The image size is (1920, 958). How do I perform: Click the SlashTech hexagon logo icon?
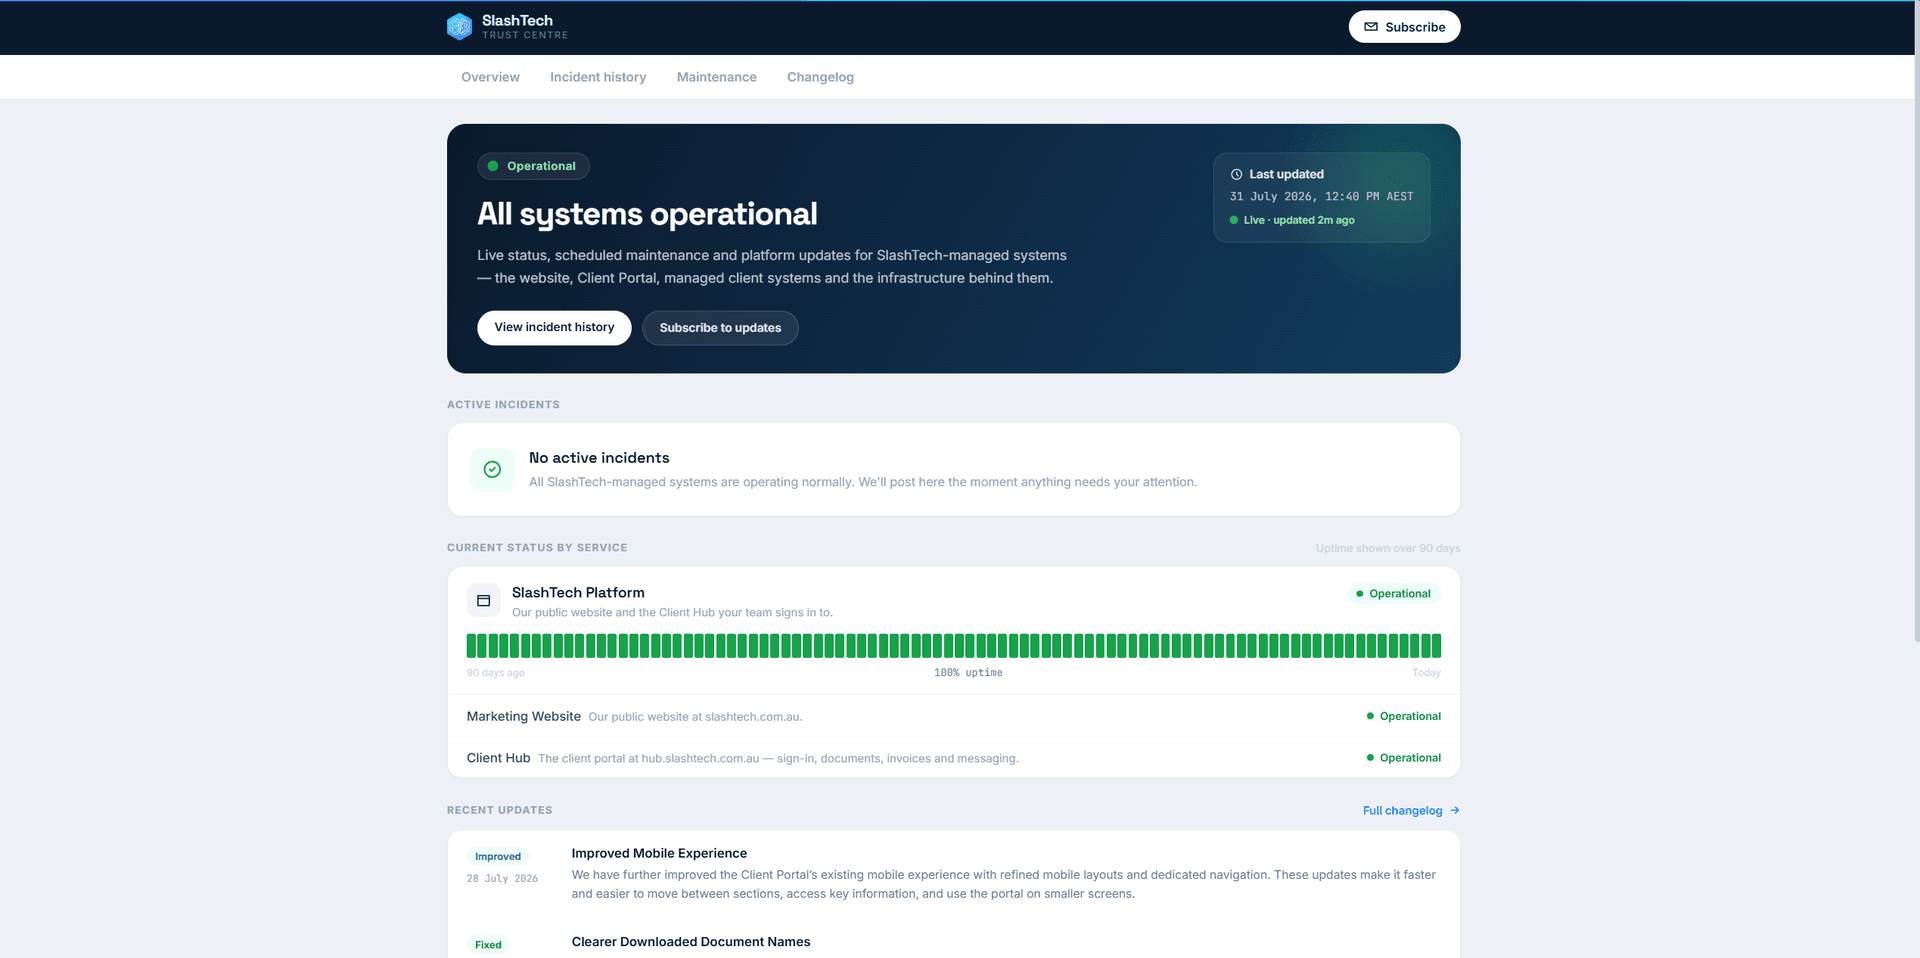click(459, 27)
